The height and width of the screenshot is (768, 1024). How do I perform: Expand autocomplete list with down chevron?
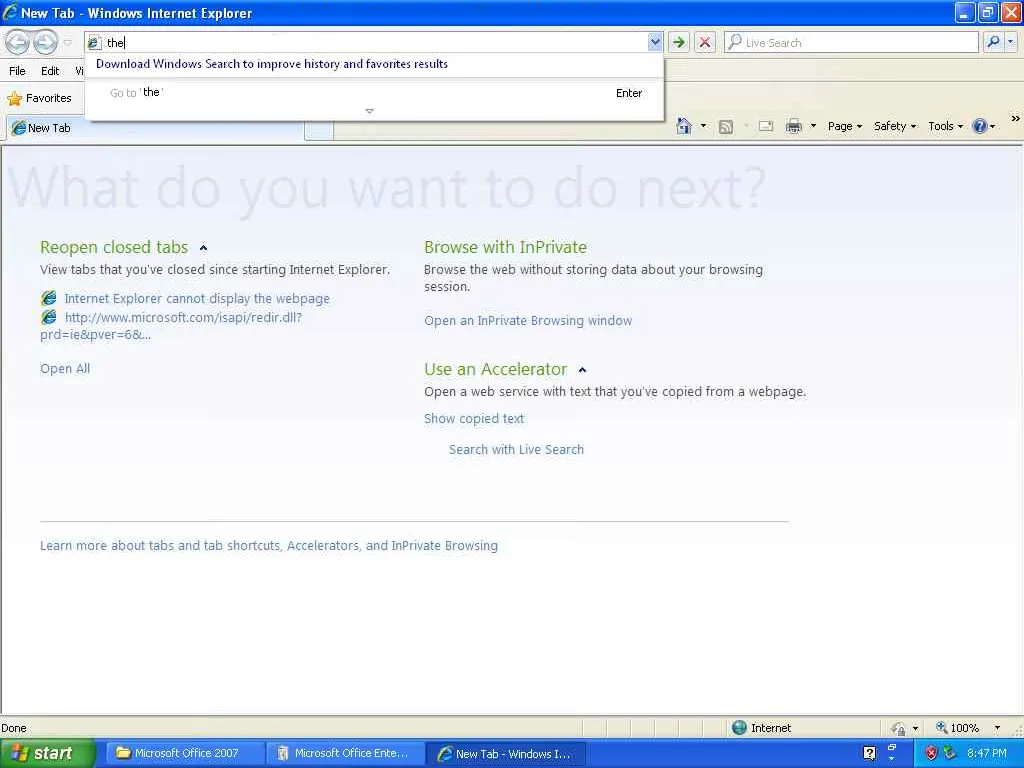370,111
